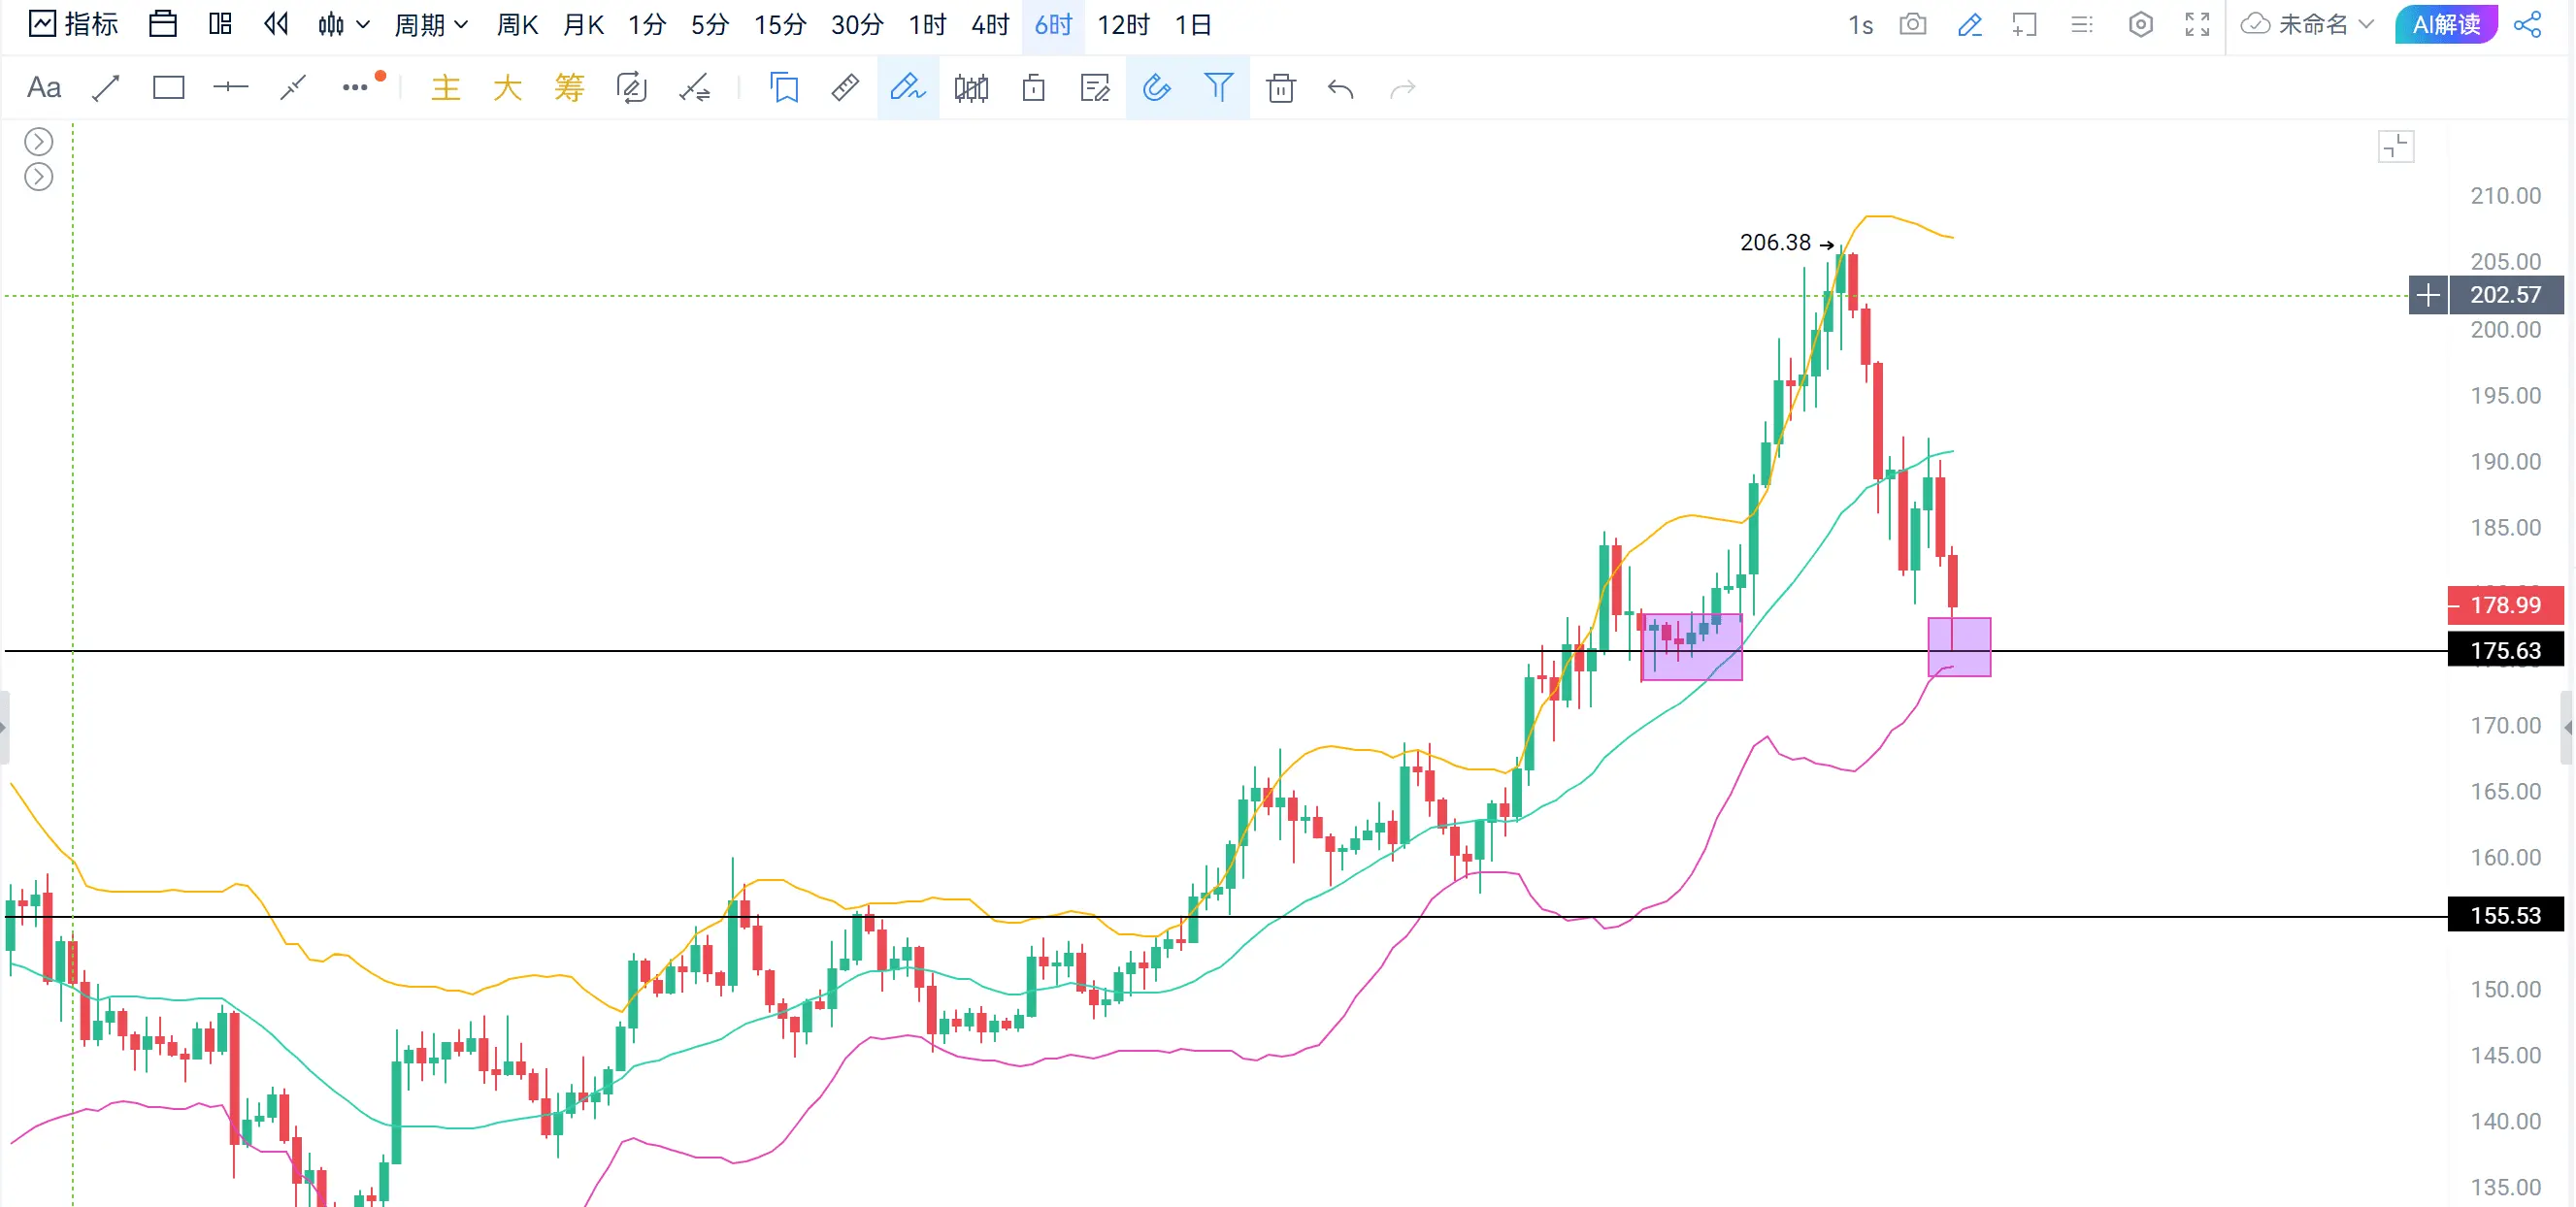2576x1207 pixels.
Task: Switch to 月K monthly timeframe
Action: (x=583, y=24)
